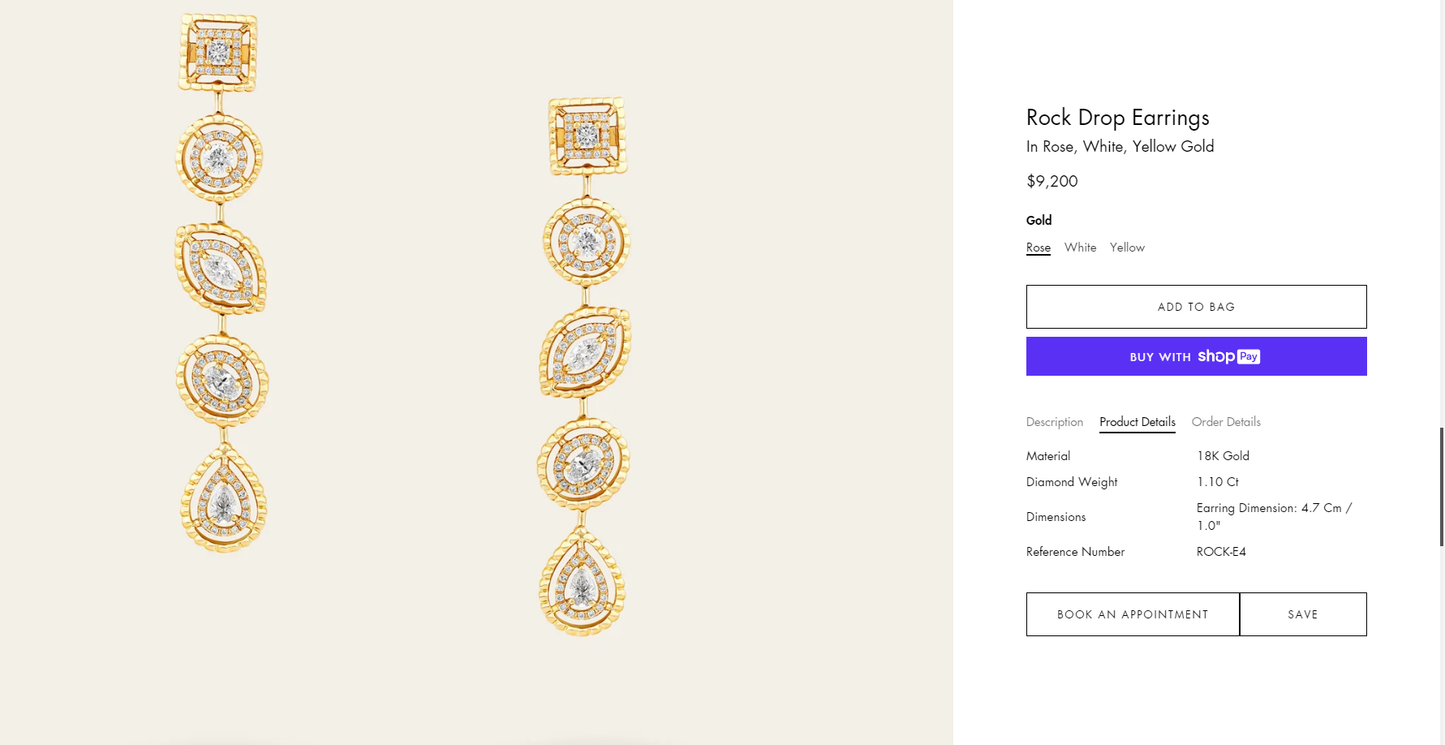Buy with Shop Pay
The width and height of the screenshot is (1445, 745).
click(x=1196, y=357)
